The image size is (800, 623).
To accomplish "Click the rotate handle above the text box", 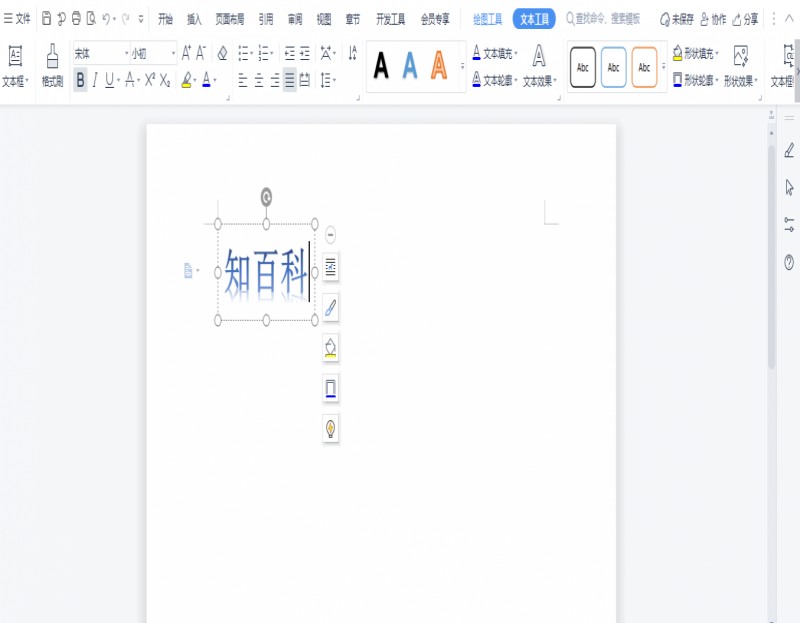I will (x=266, y=197).
